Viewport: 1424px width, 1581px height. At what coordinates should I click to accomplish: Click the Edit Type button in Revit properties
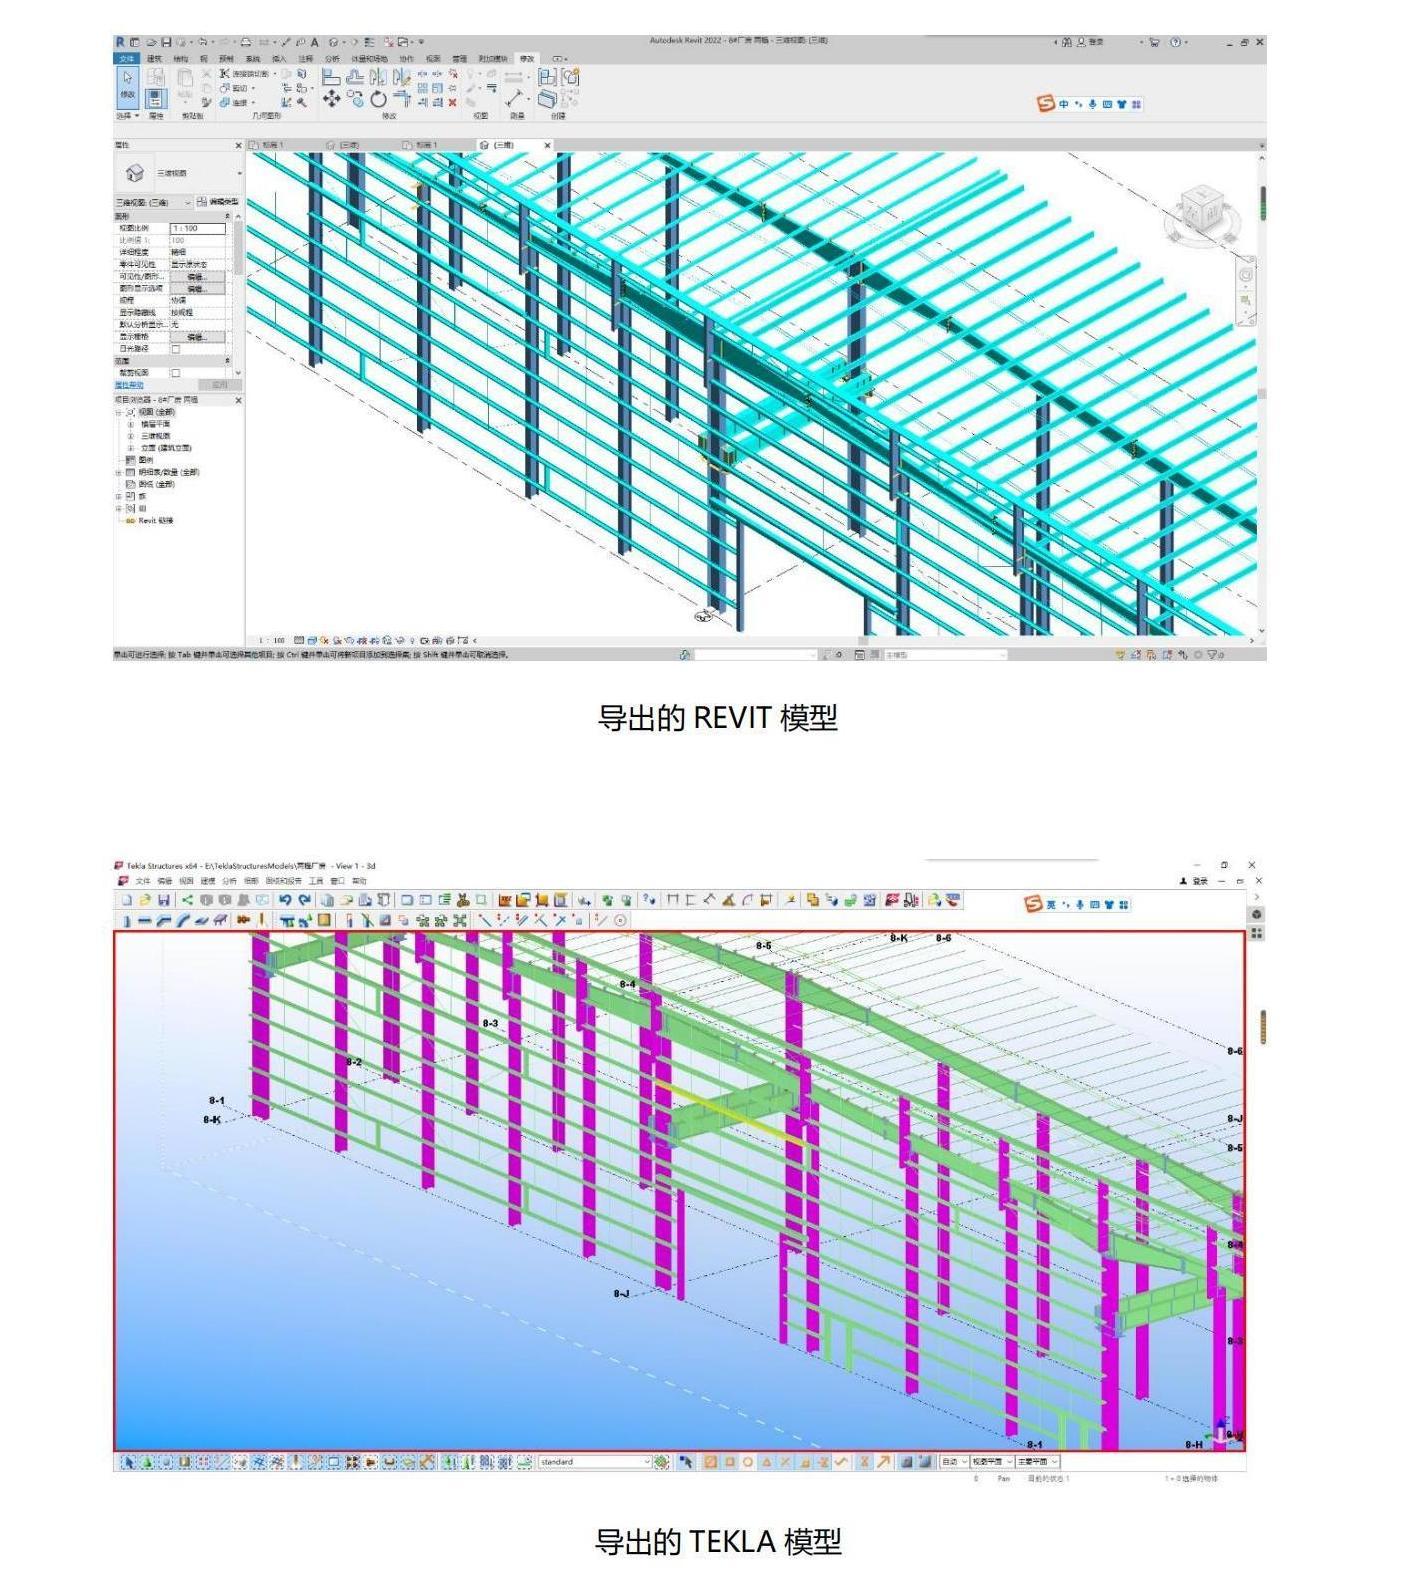pos(217,202)
